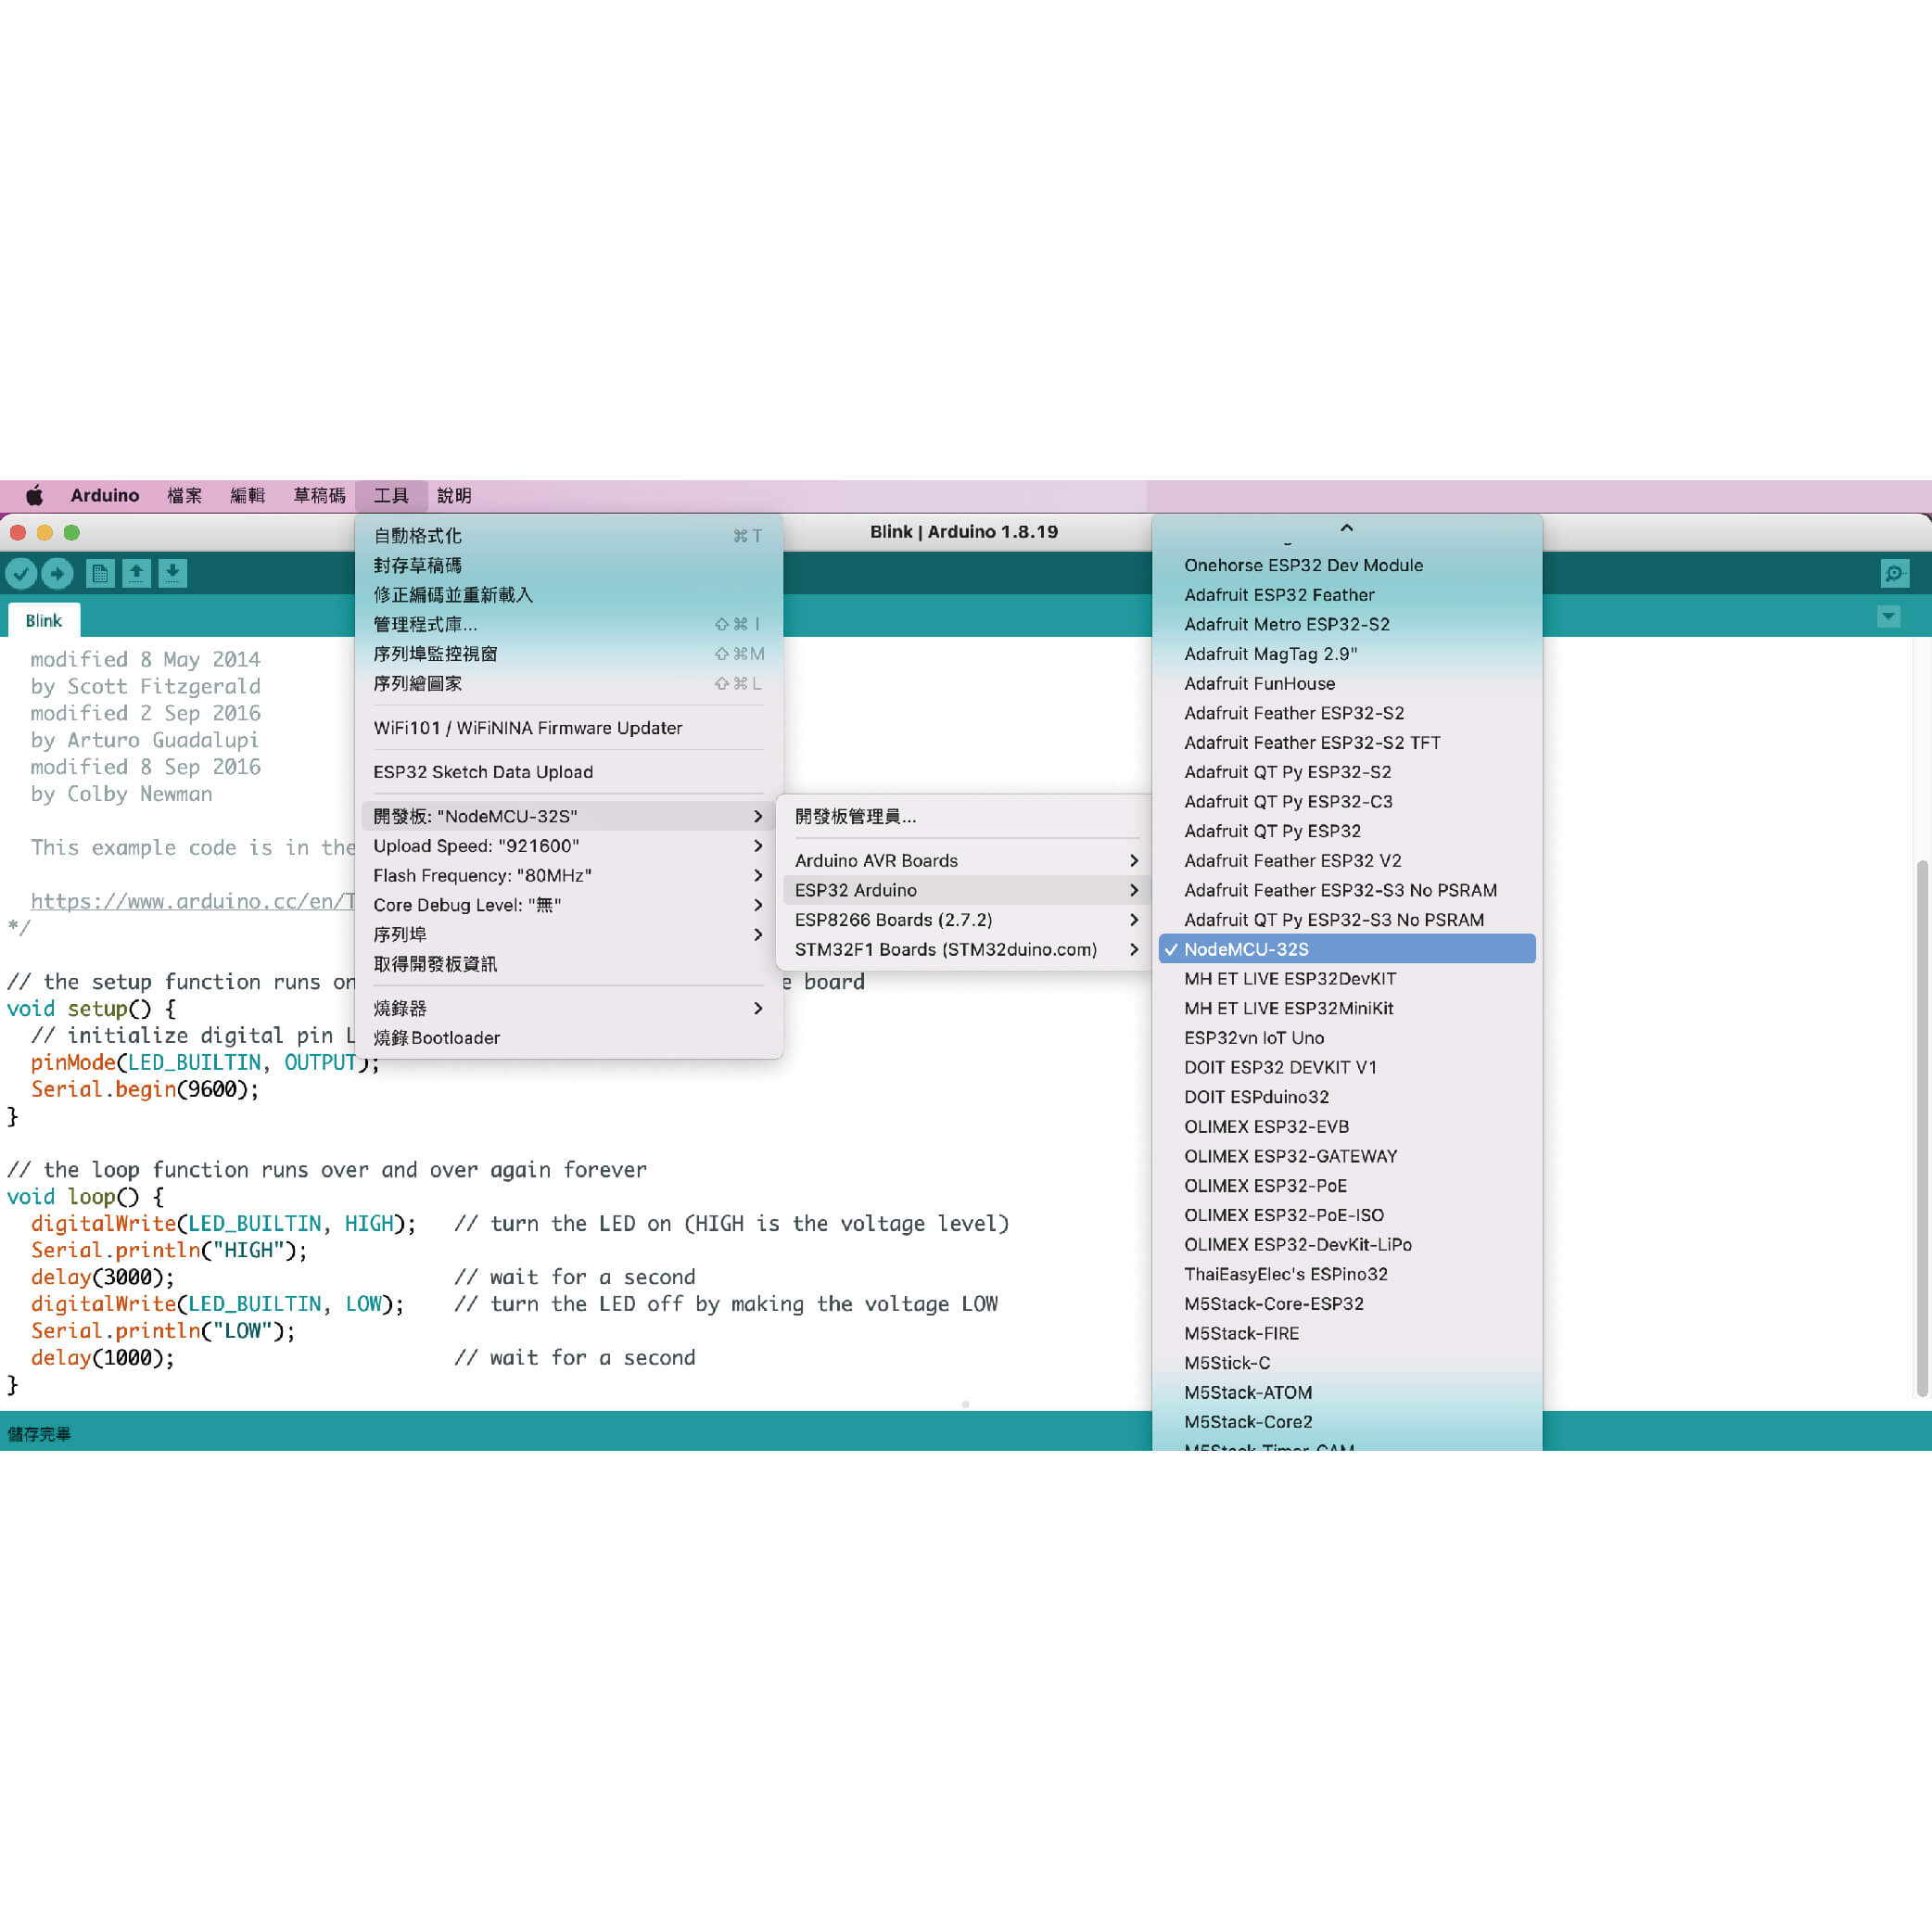Open the Arduino application menu
This screenshot has height=1932, width=1932.
point(105,495)
